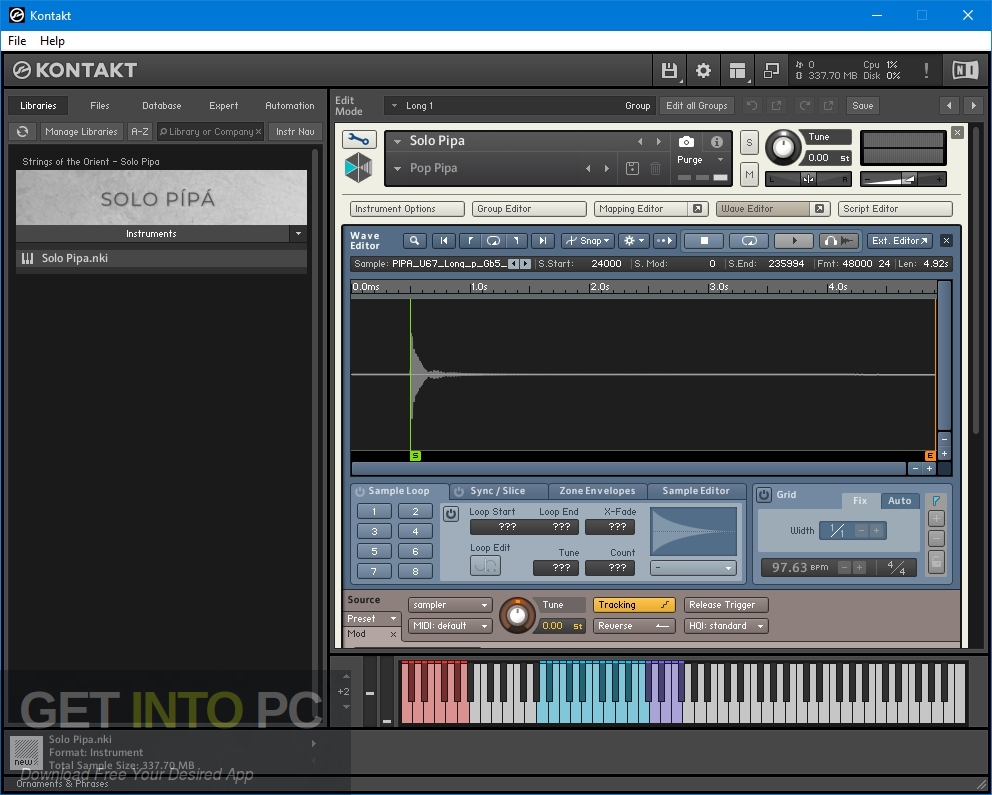This screenshot has width=992, height=795.
Task: Toggle the Reverse button
Action: point(634,626)
